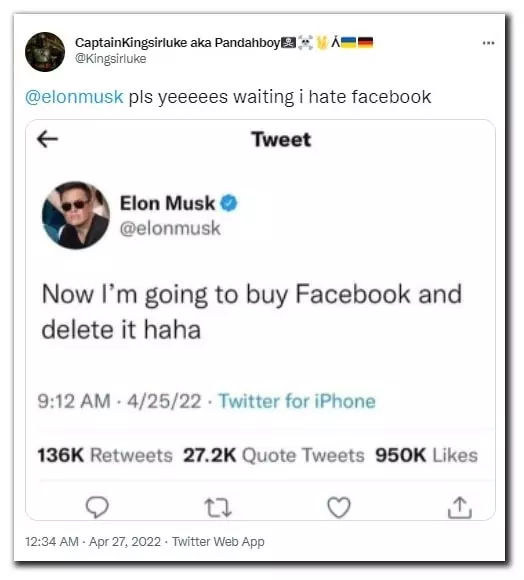Click the back arrow beside Tweet
Viewport: 524px width, 580px height.
tap(48, 139)
